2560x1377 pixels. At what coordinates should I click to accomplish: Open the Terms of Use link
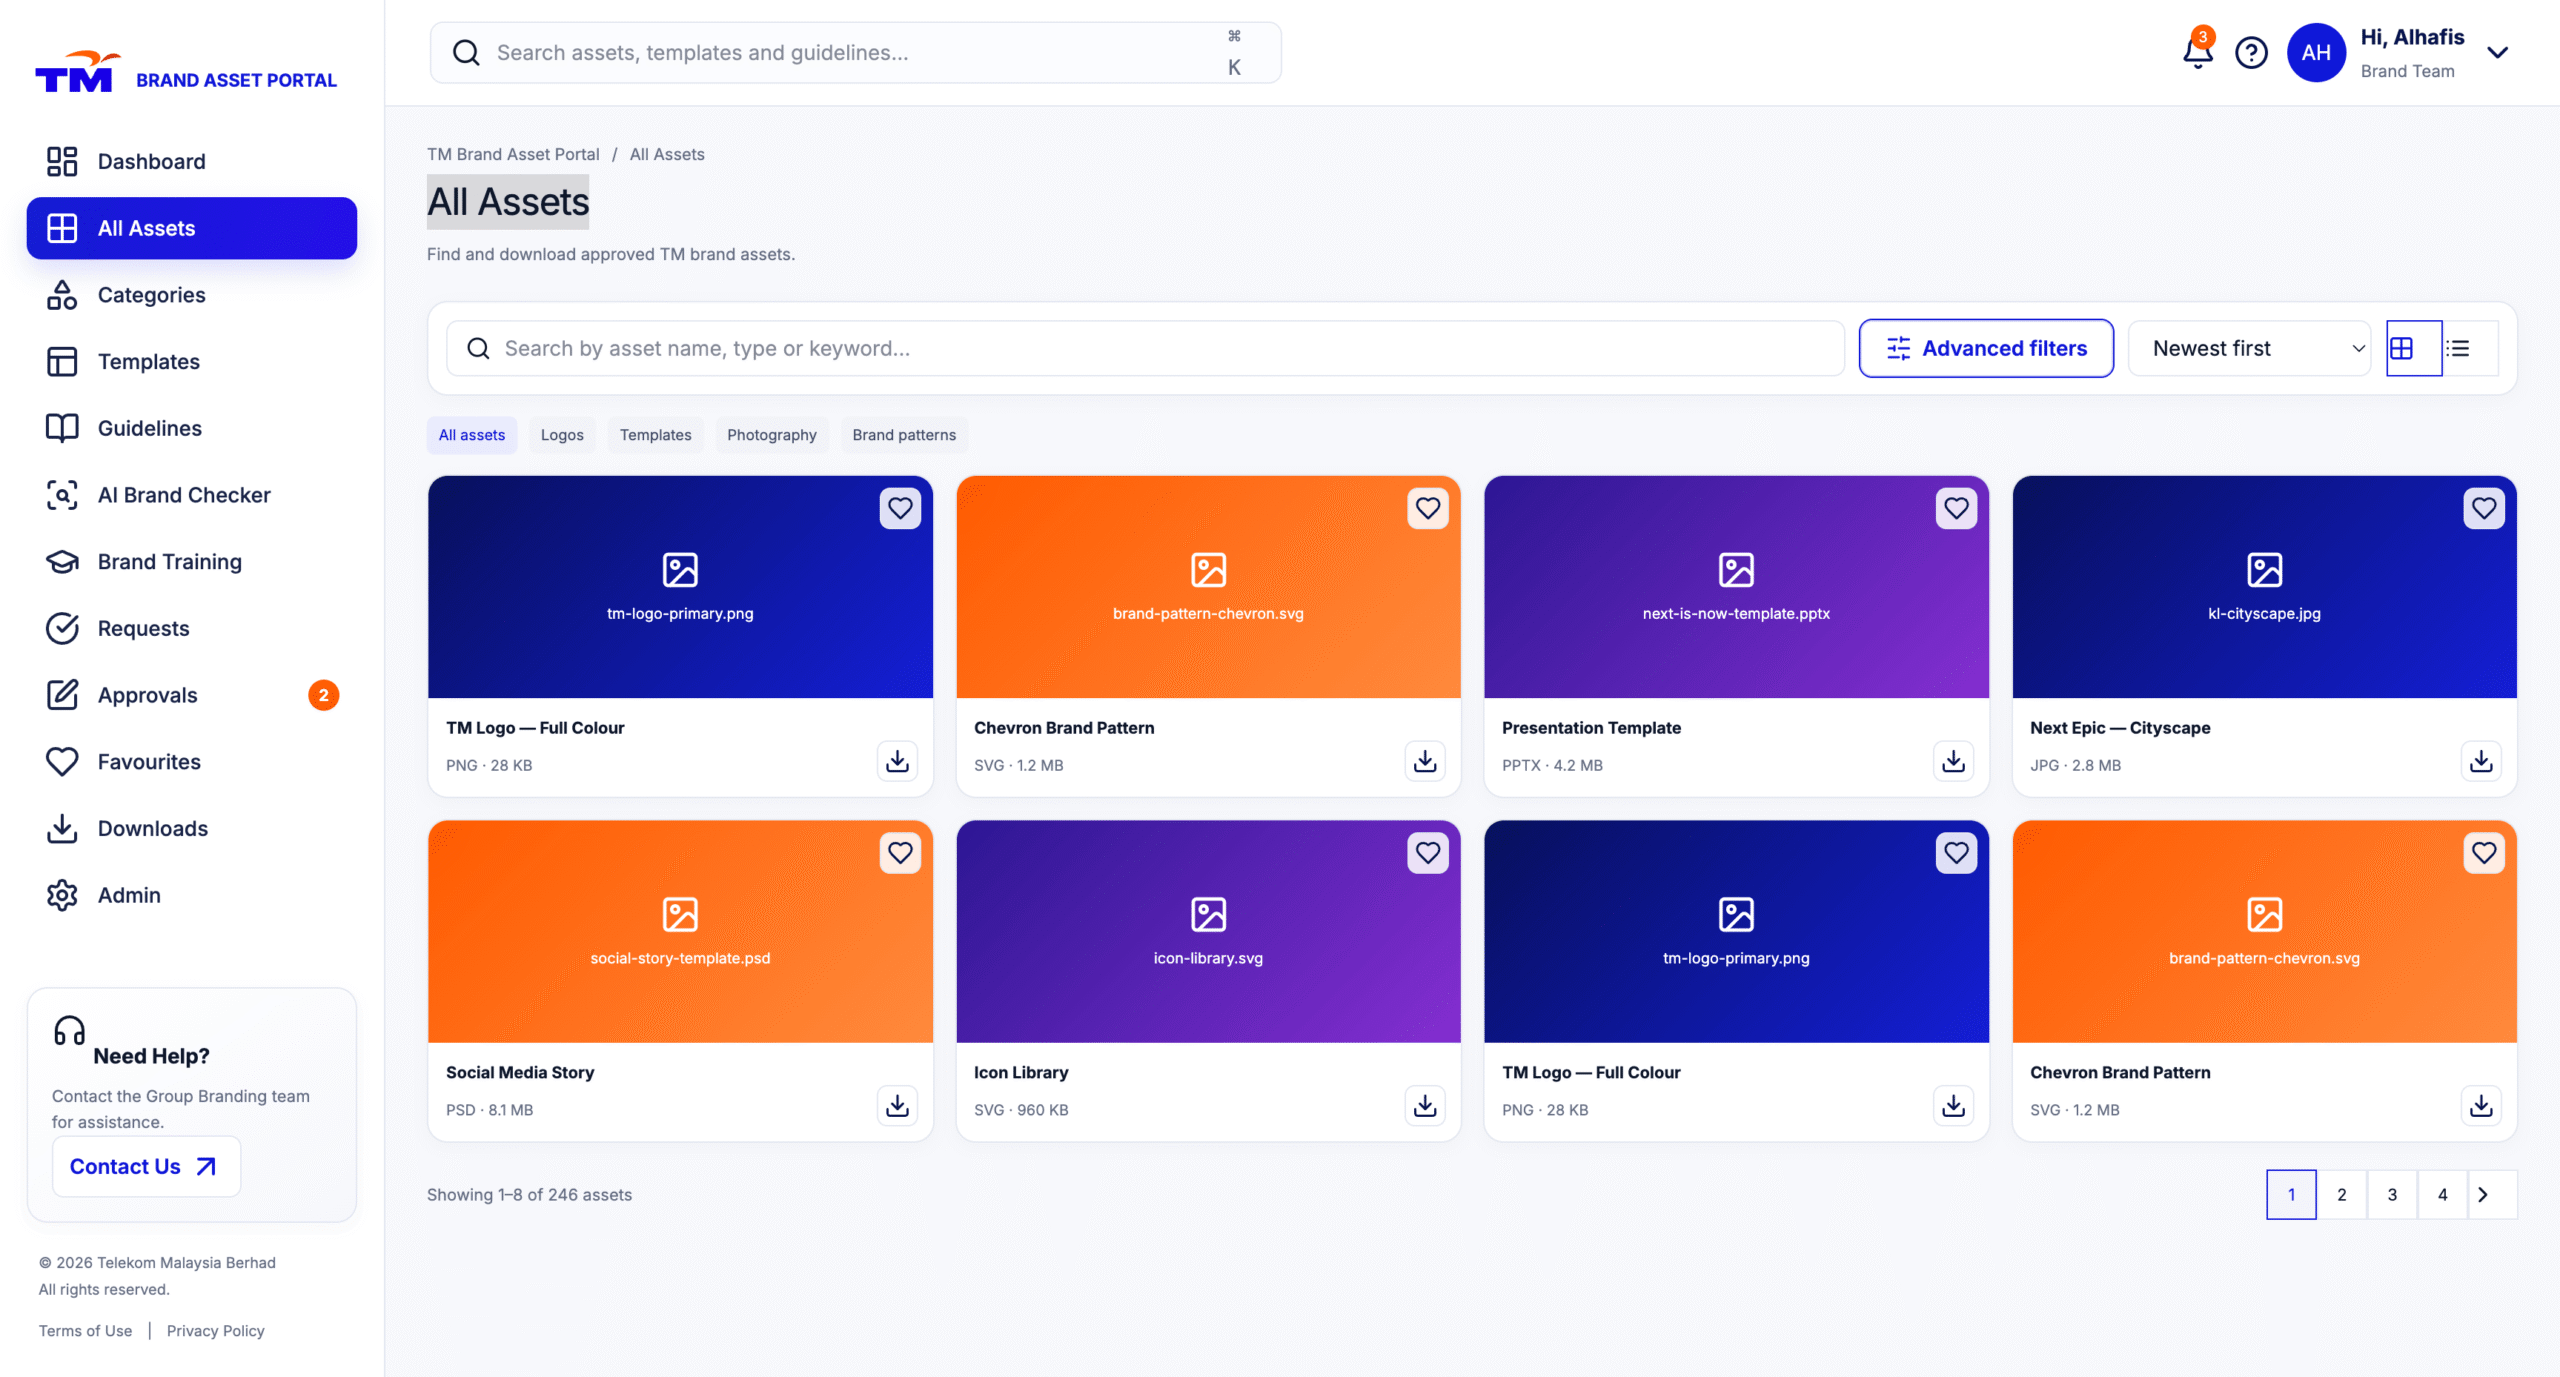point(85,1331)
